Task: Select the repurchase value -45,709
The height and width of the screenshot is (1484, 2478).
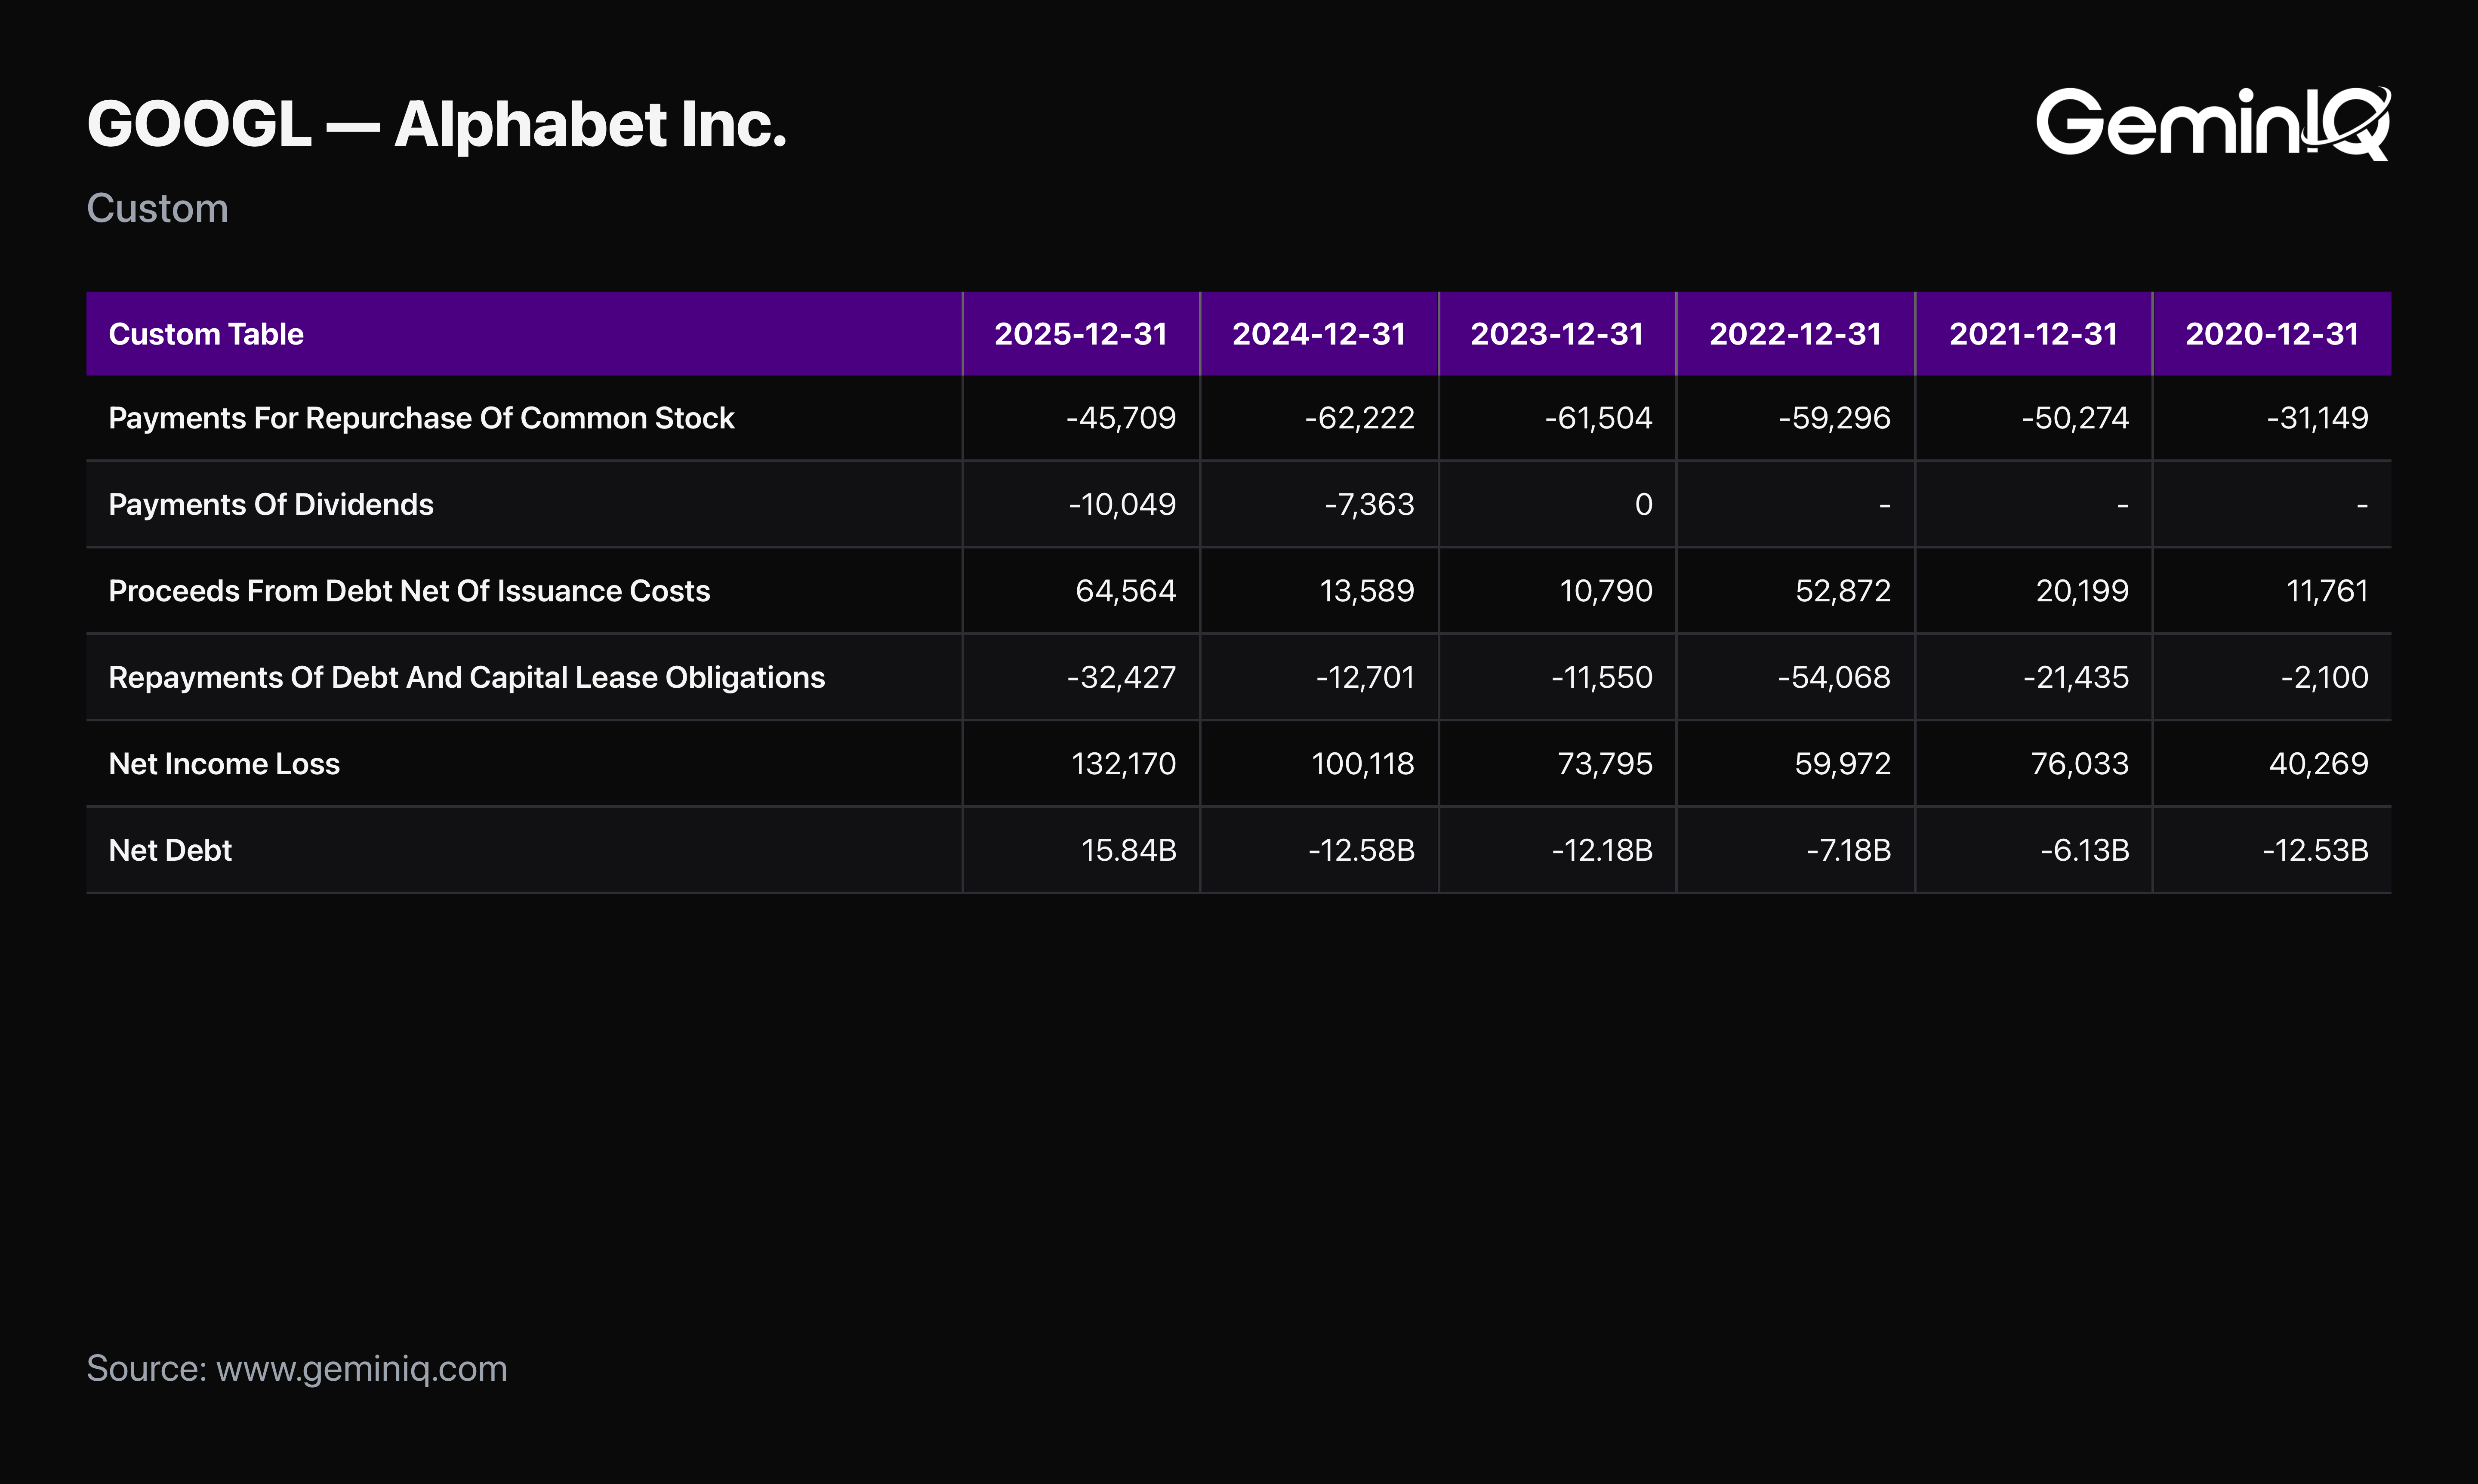Action: [x=1121, y=418]
